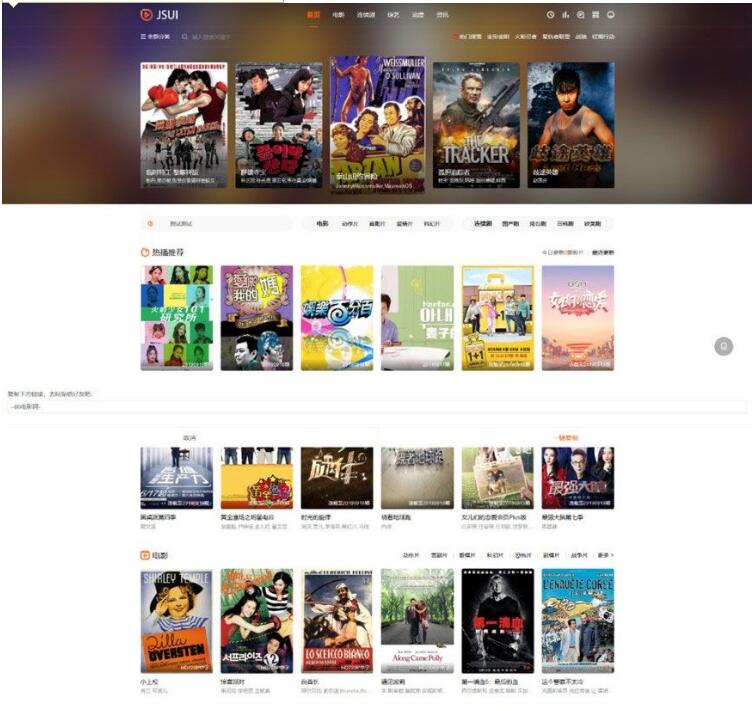Open the Along Came Polly poster

[417, 621]
